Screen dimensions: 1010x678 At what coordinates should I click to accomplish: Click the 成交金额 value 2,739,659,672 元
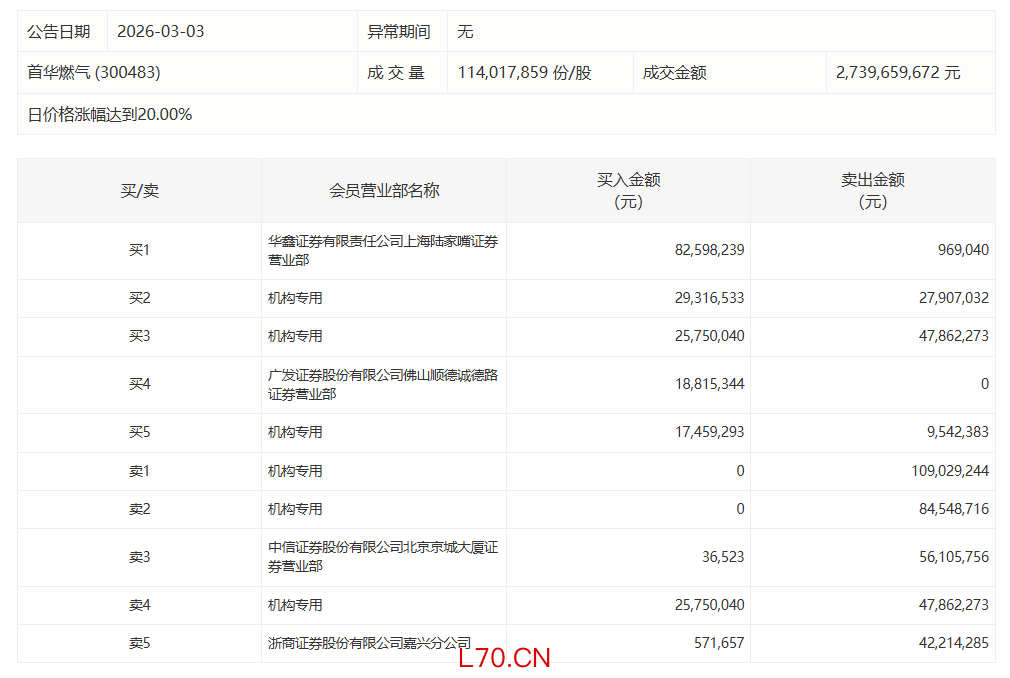pos(898,73)
